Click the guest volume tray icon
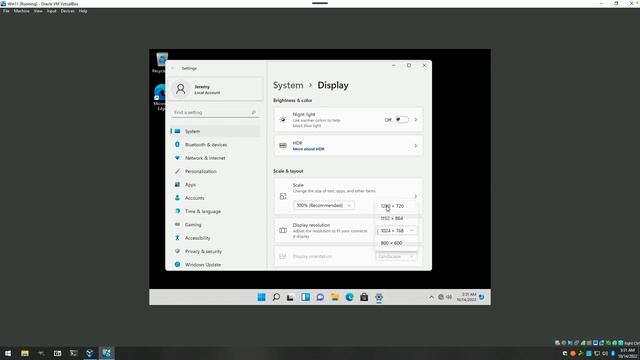Viewport: 640px width, 360px height. [449, 297]
